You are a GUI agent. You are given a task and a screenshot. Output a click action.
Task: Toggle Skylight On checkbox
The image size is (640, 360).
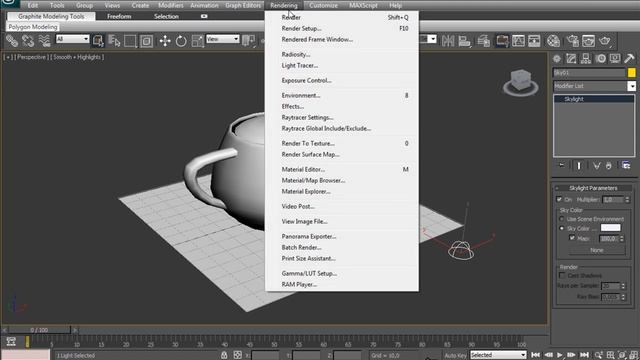coord(559,200)
